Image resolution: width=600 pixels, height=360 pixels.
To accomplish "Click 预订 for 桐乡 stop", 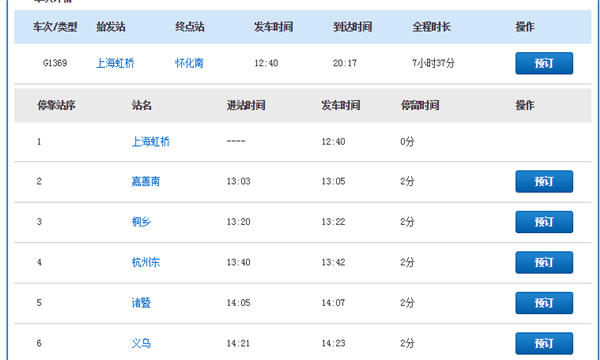I will (544, 222).
